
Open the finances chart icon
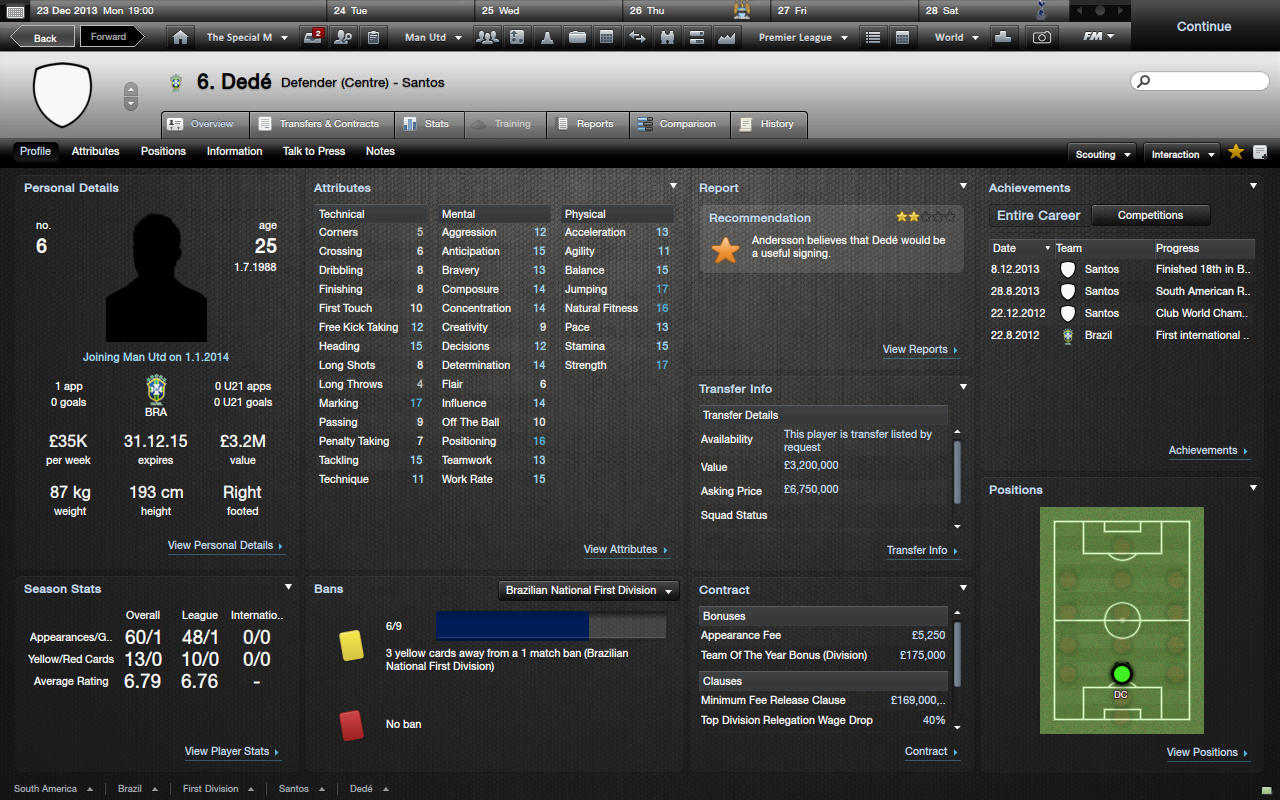(727, 38)
